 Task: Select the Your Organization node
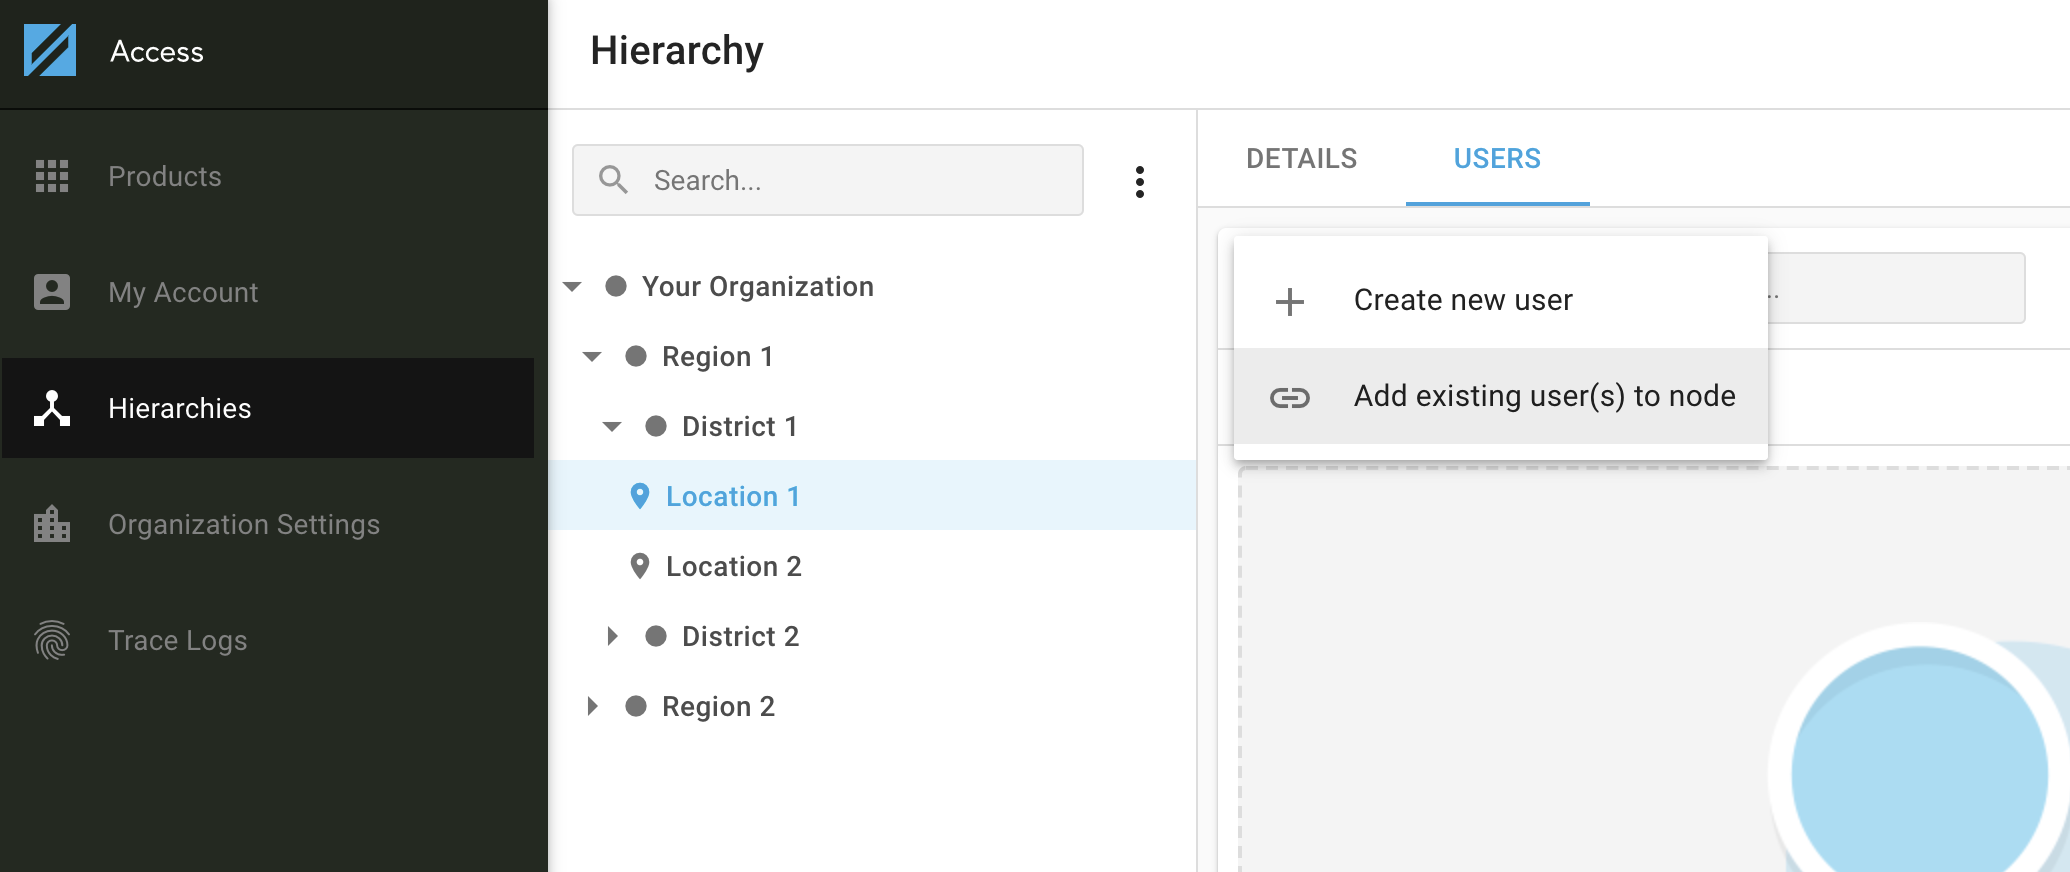pyautogui.click(x=757, y=287)
